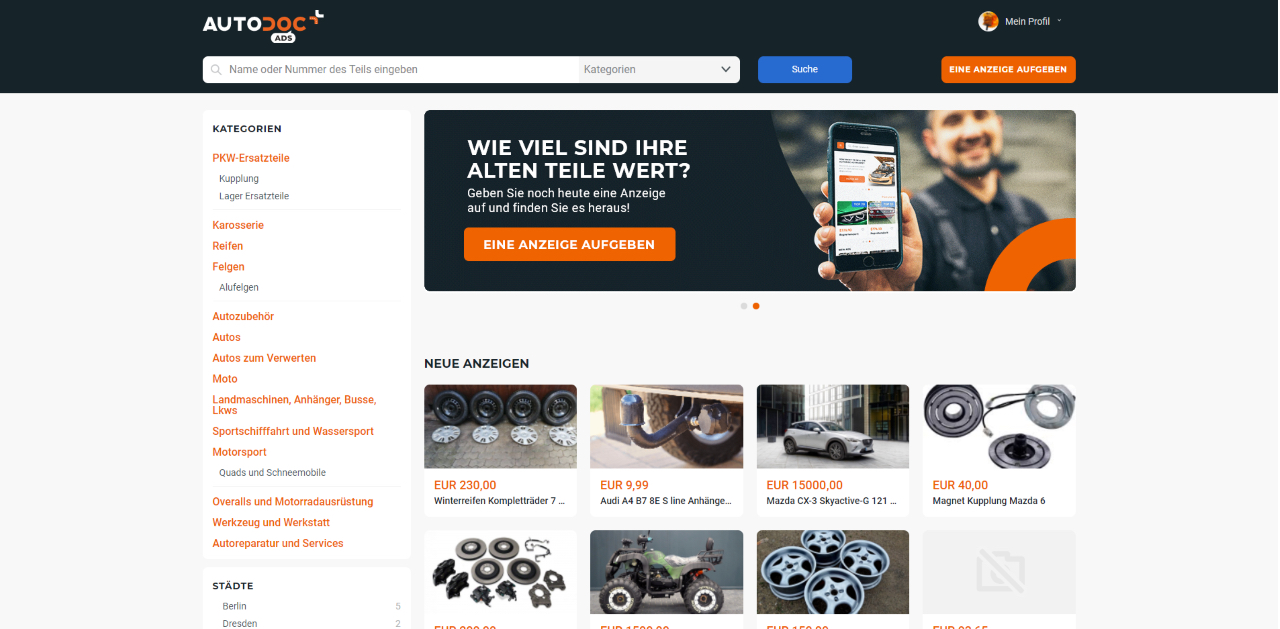Click the no-image placeholder icon listing

pyautogui.click(x=999, y=571)
